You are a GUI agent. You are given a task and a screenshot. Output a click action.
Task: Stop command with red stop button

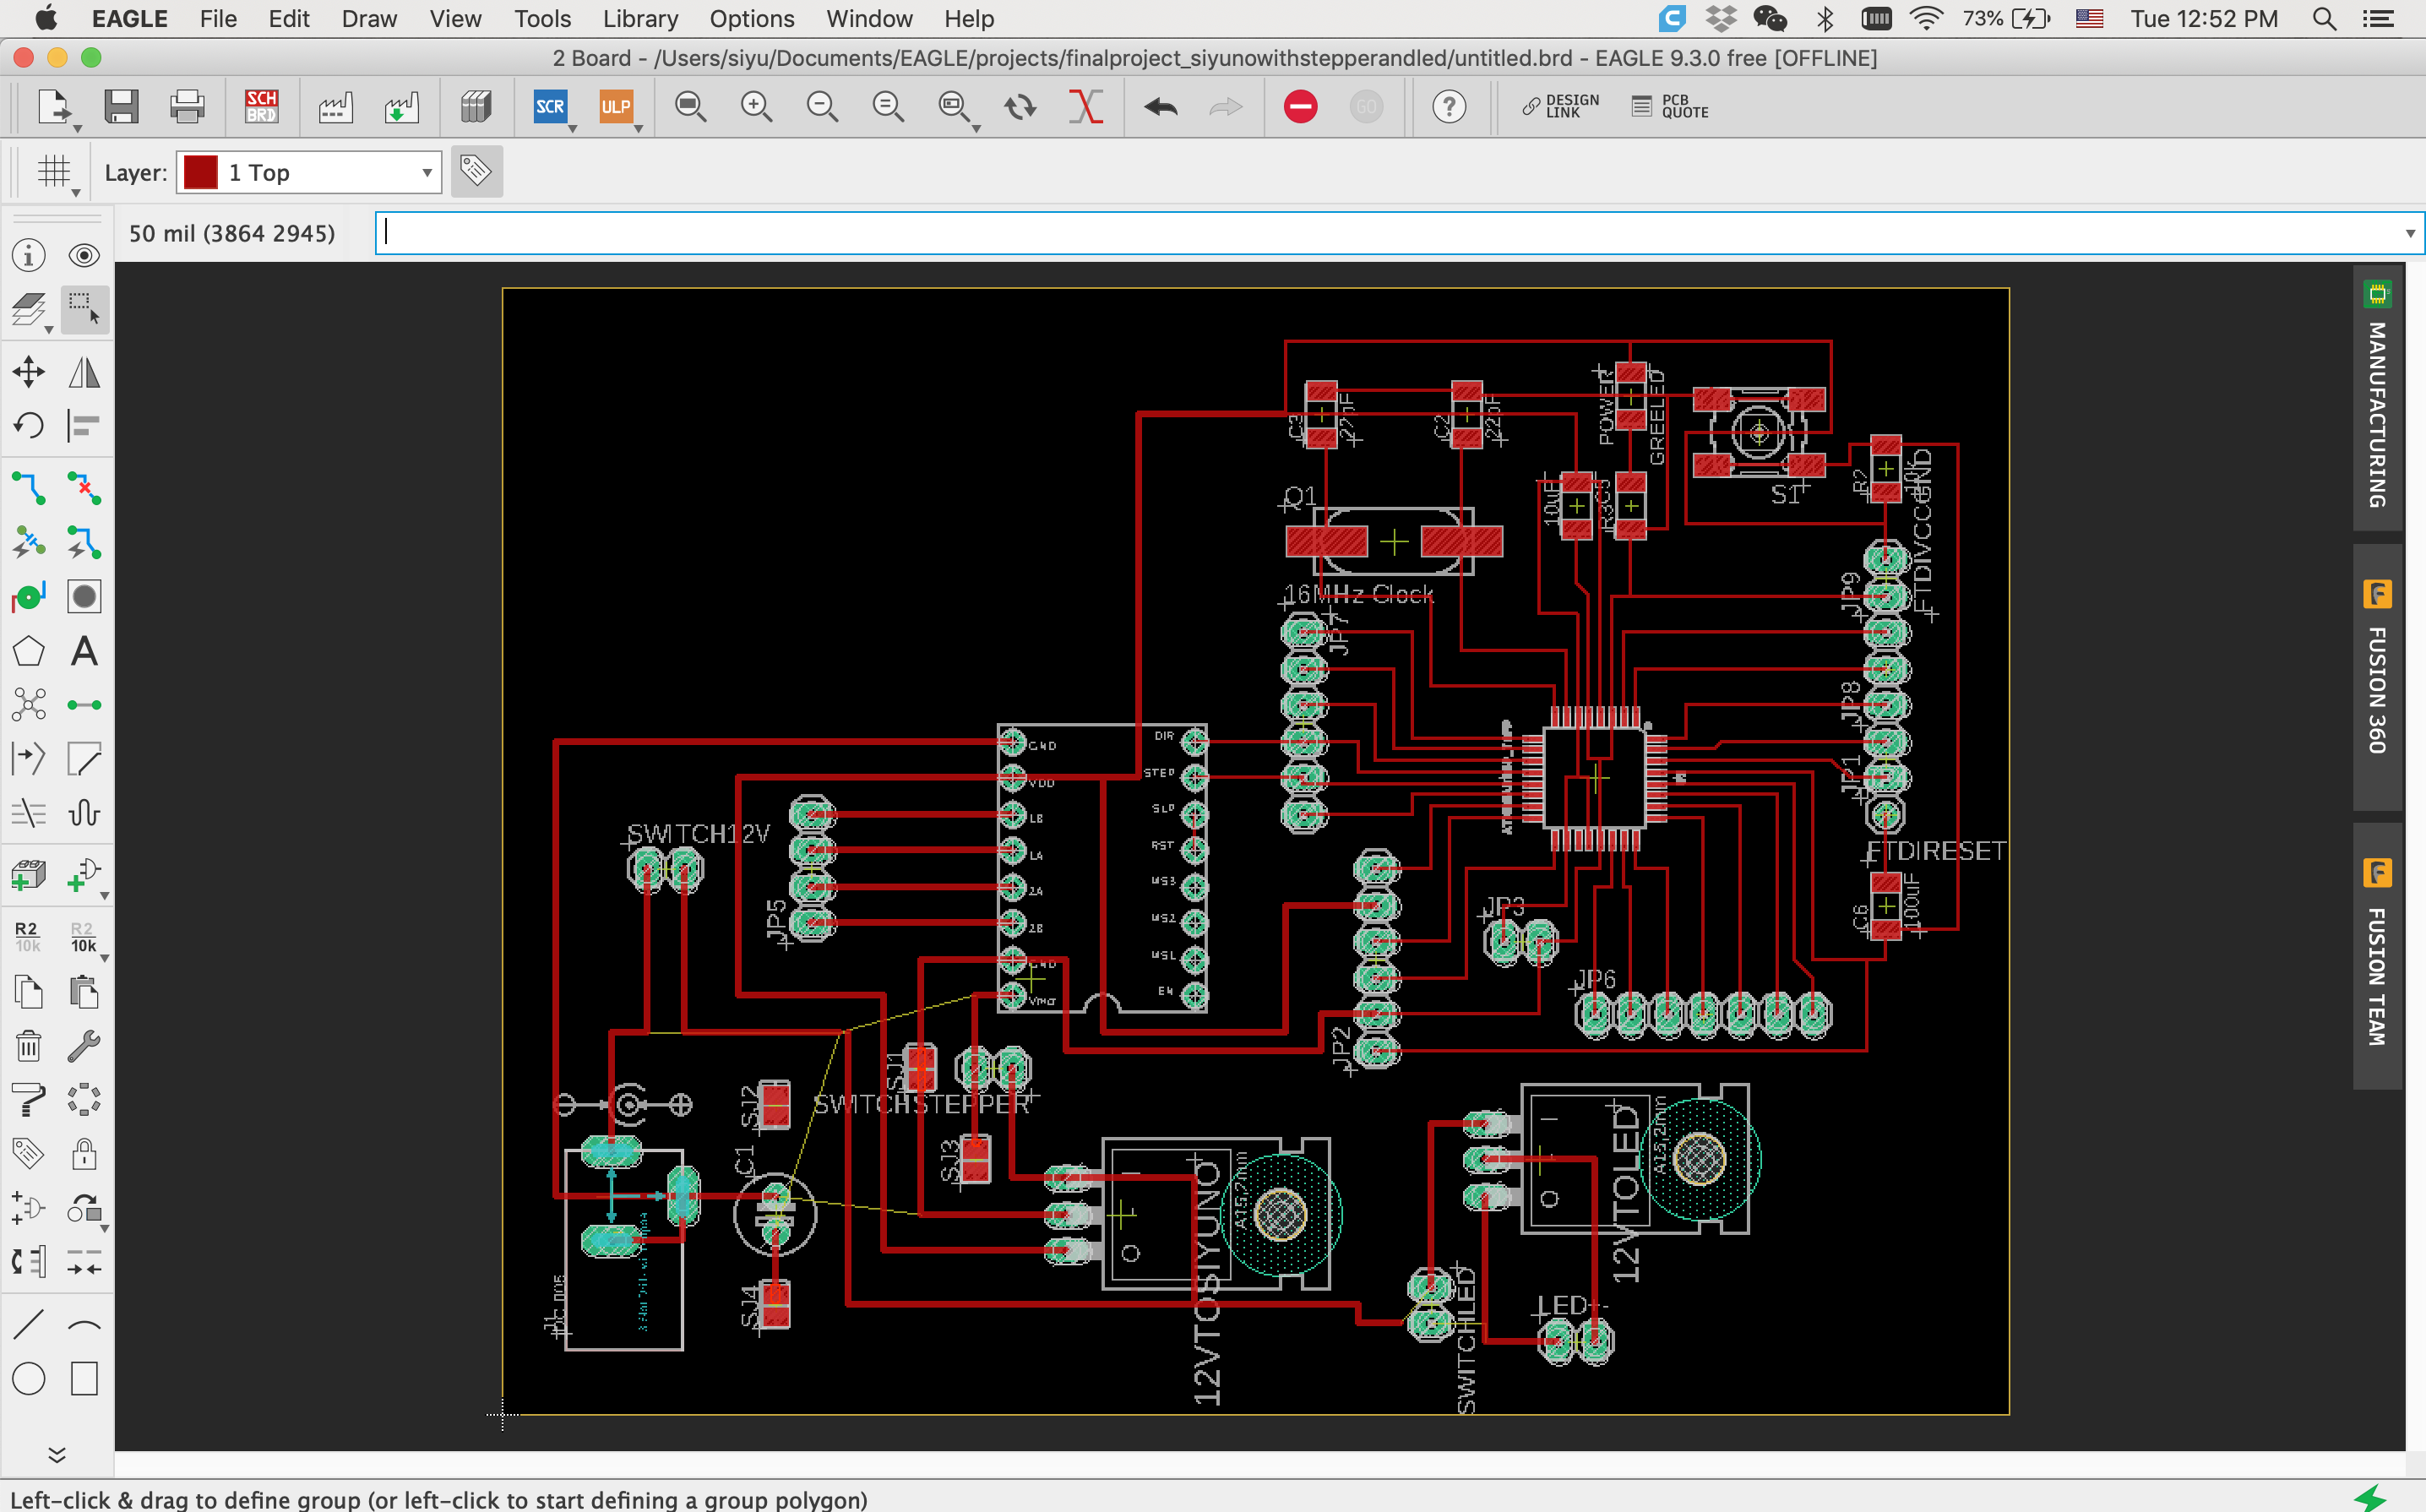tap(1300, 106)
